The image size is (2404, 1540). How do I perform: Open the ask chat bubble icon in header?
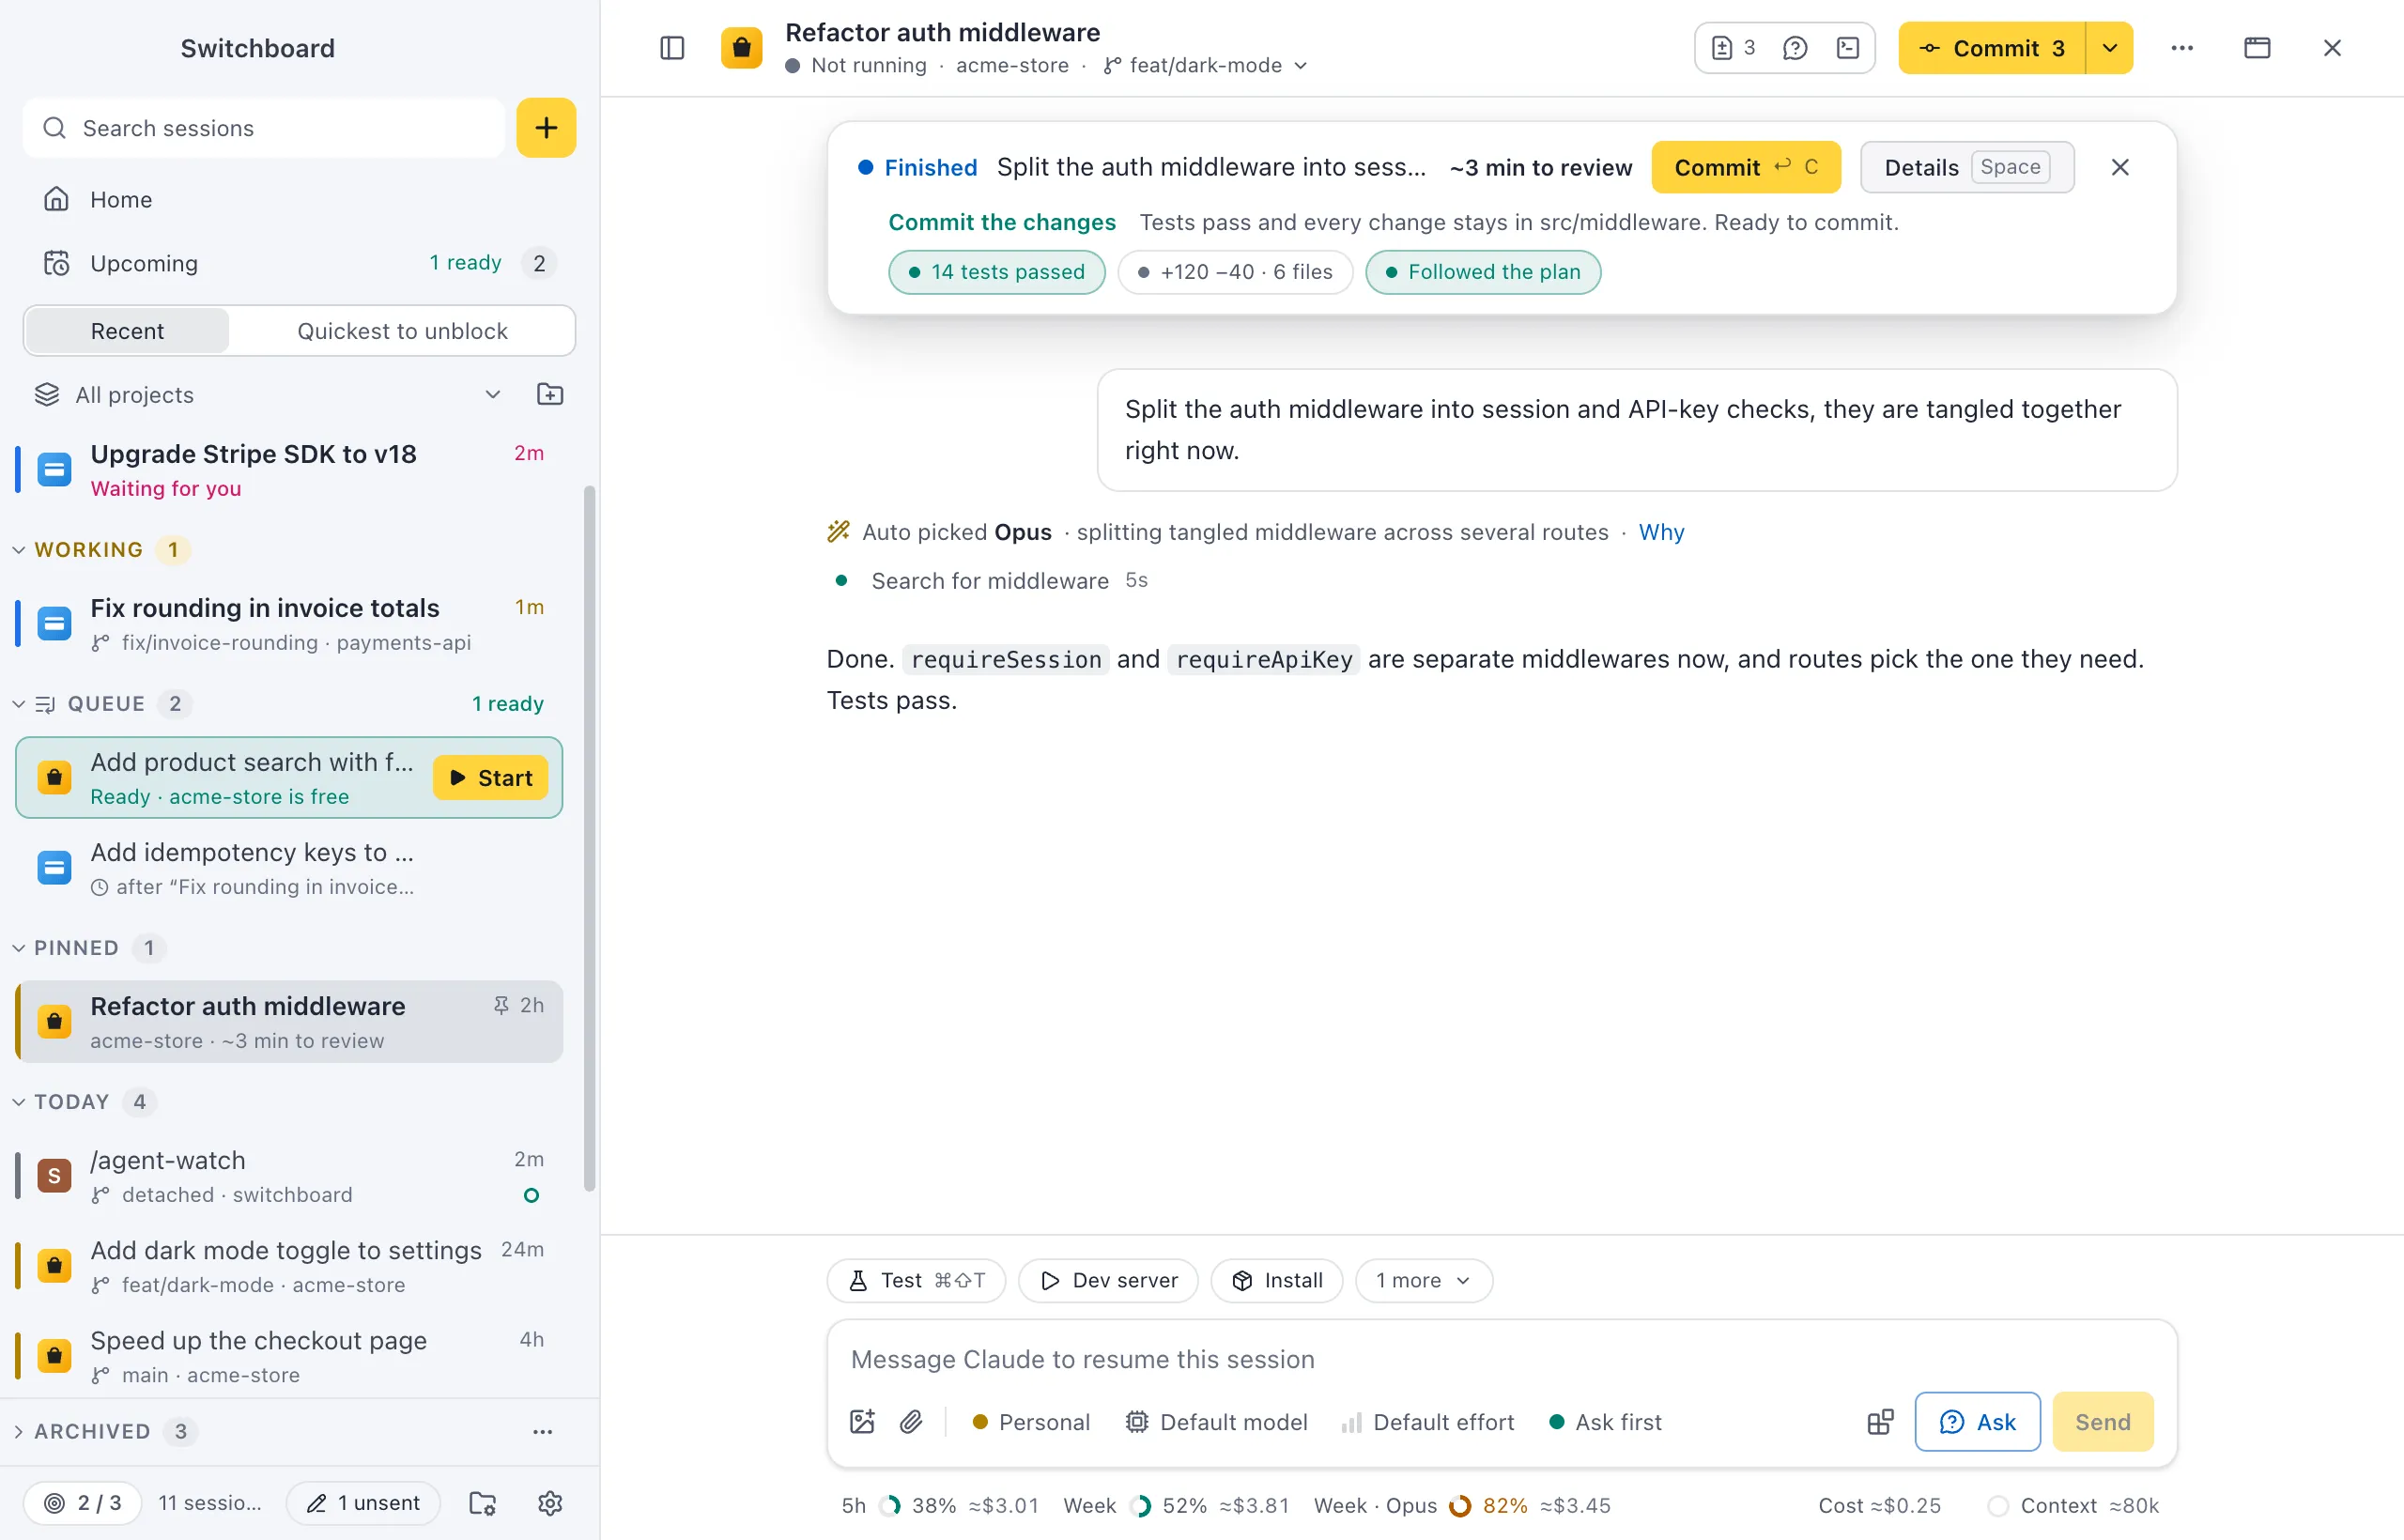pyautogui.click(x=1795, y=48)
